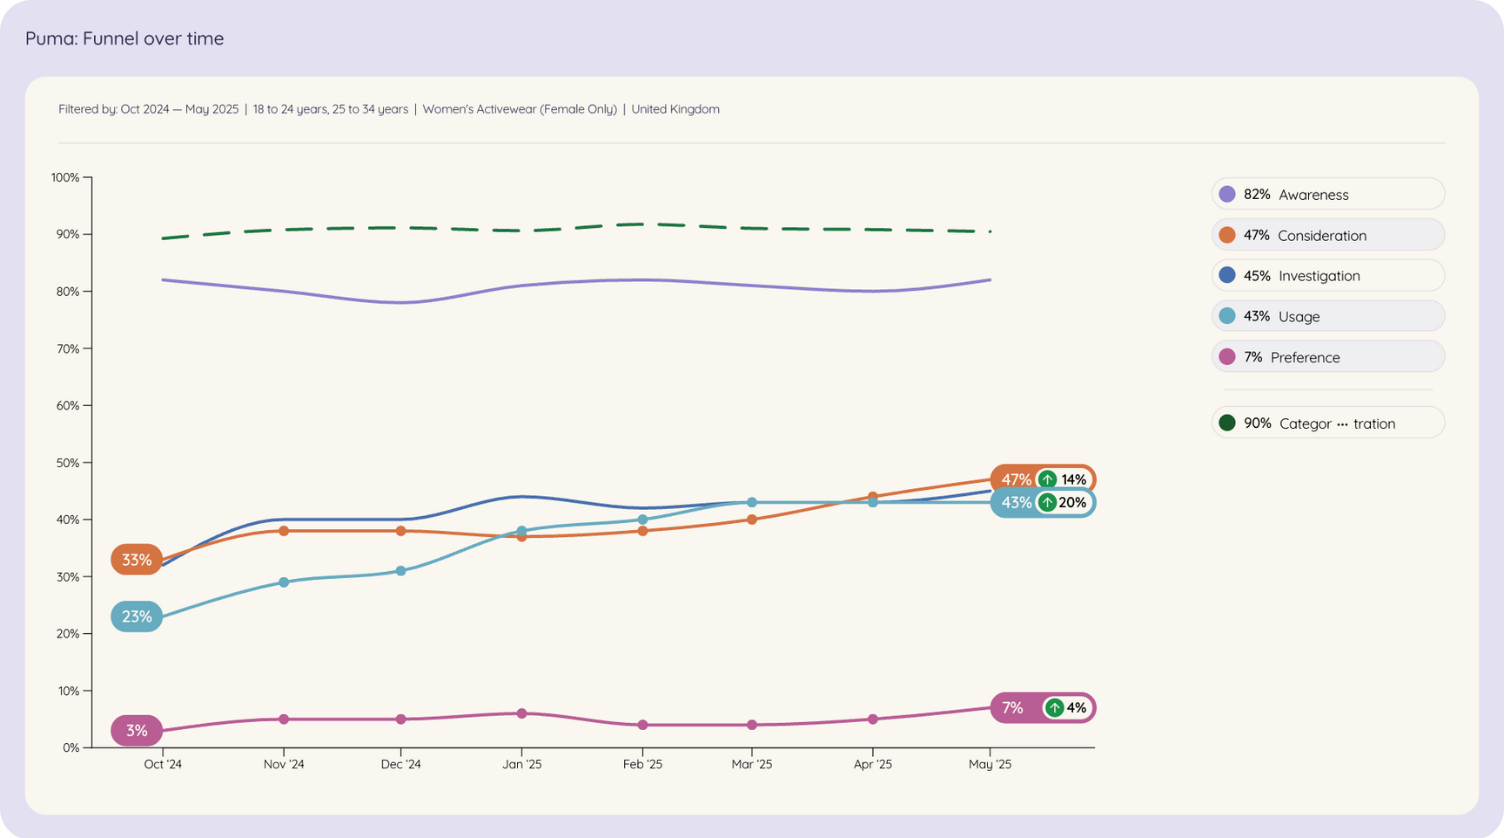Click Usage data point at Dec '24
Image resolution: width=1506 pixels, height=838 pixels.
[401, 571]
